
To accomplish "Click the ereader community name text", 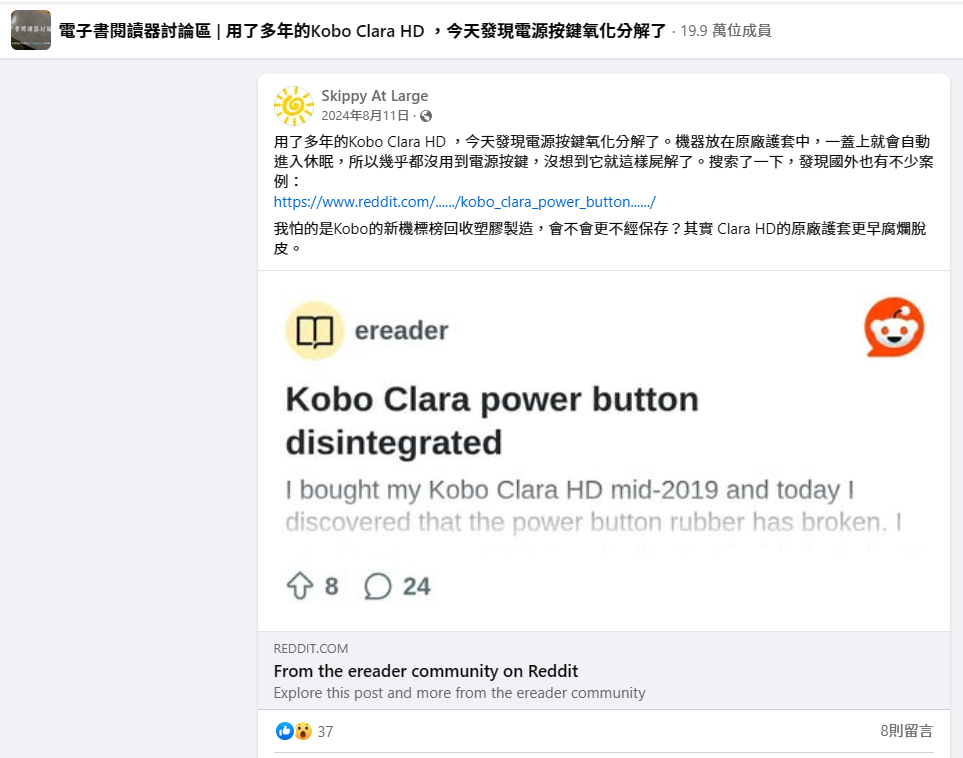I will click(402, 331).
